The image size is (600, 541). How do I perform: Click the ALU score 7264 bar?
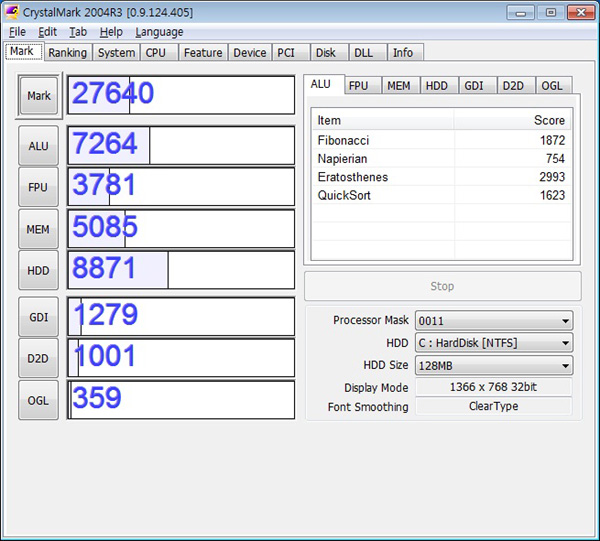pyautogui.click(x=181, y=145)
